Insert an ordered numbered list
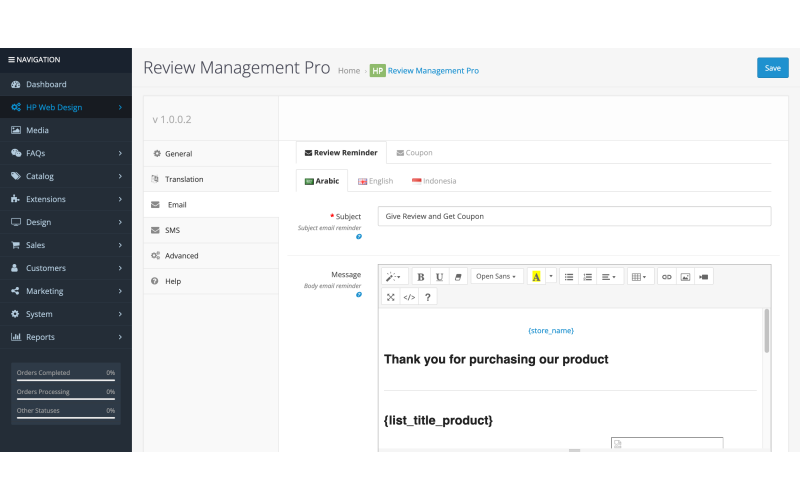This screenshot has width=800, height=500. click(x=588, y=277)
